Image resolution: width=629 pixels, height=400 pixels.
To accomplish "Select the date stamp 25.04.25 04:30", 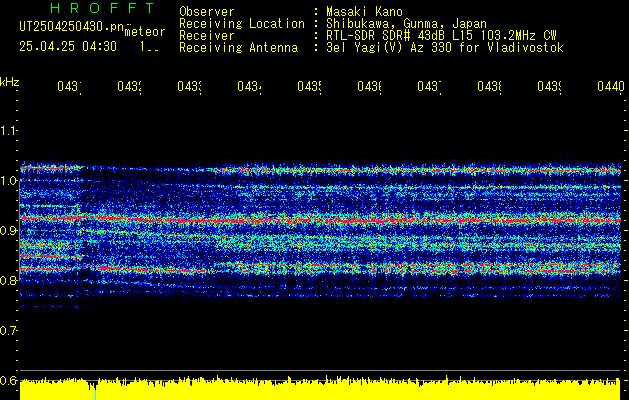I will pyautogui.click(x=68, y=47).
